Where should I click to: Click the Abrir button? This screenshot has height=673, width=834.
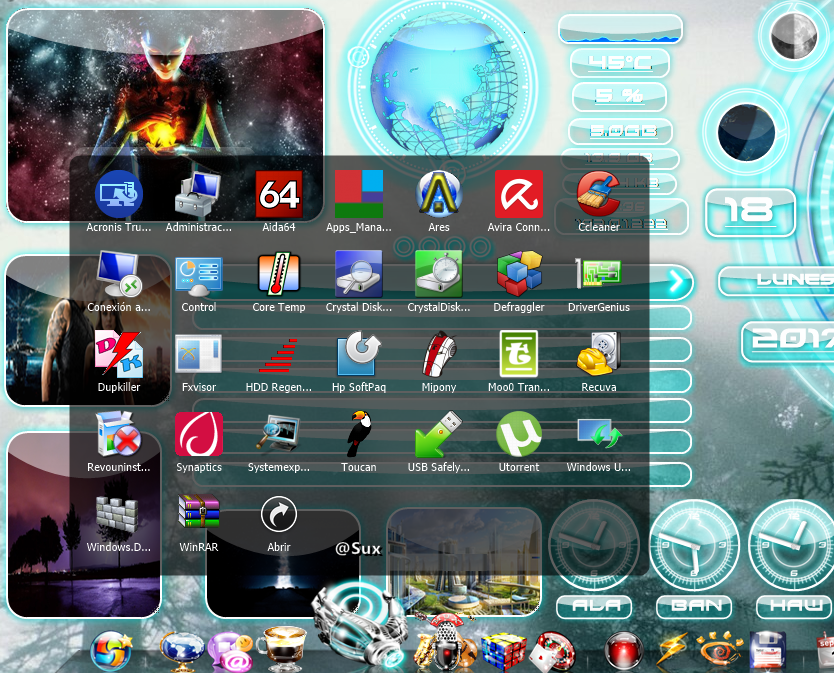coord(279,516)
